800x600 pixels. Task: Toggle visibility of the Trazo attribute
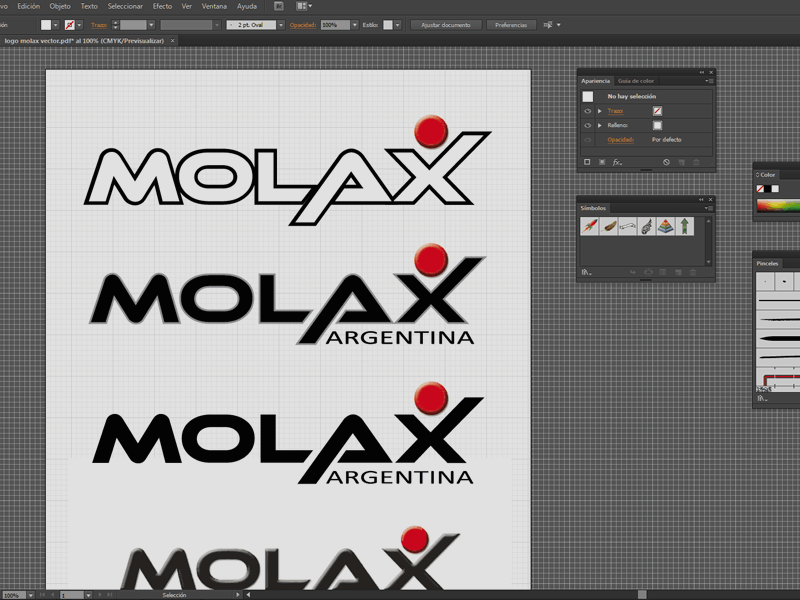pos(587,111)
